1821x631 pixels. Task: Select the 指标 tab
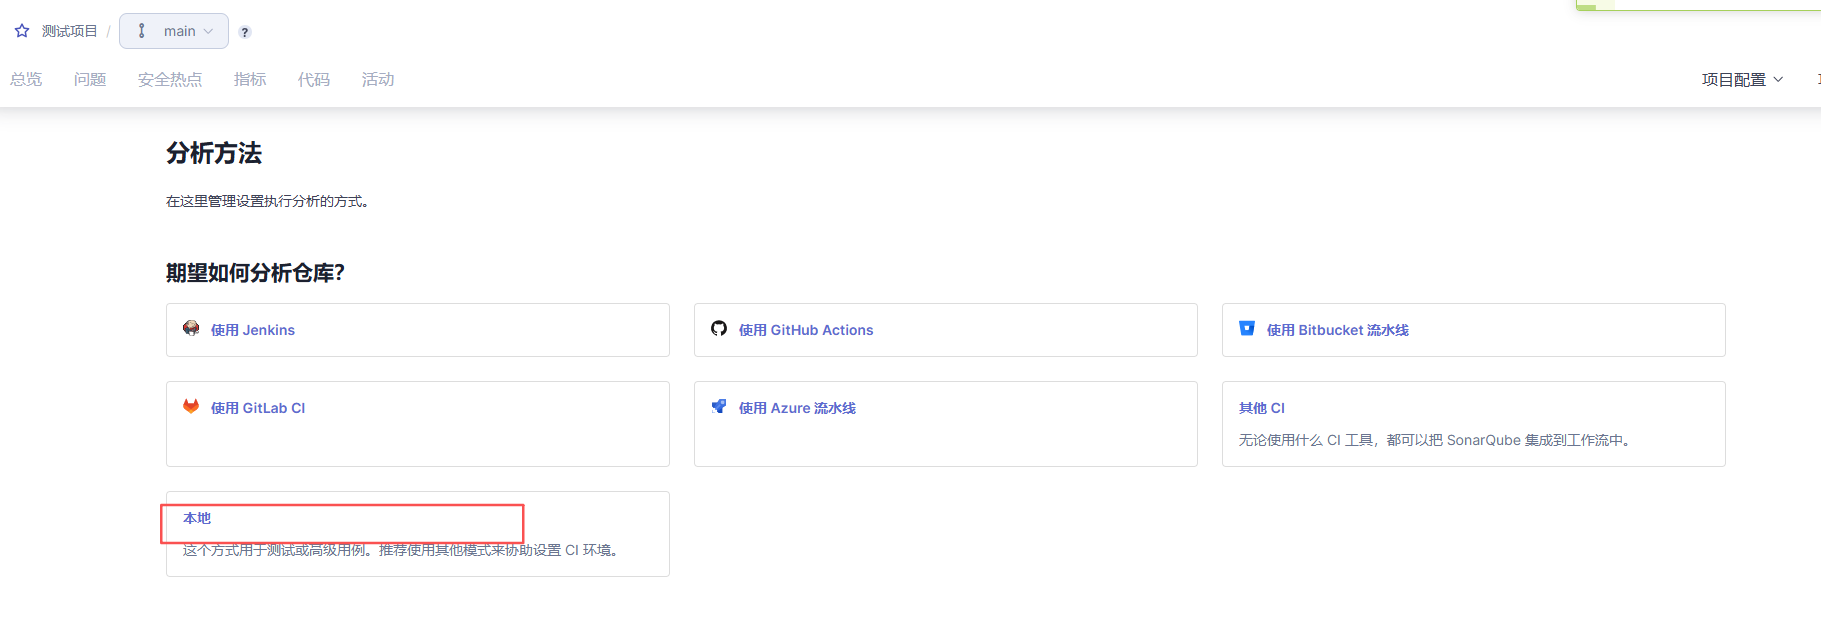point(250,79)
